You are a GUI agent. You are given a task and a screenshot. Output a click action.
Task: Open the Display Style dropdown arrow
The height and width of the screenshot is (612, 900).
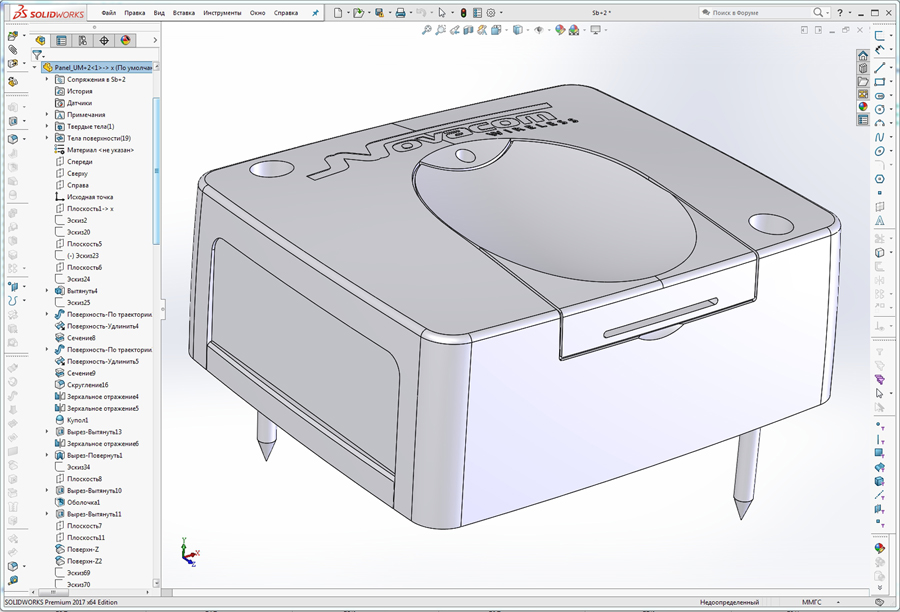point(527,31)
